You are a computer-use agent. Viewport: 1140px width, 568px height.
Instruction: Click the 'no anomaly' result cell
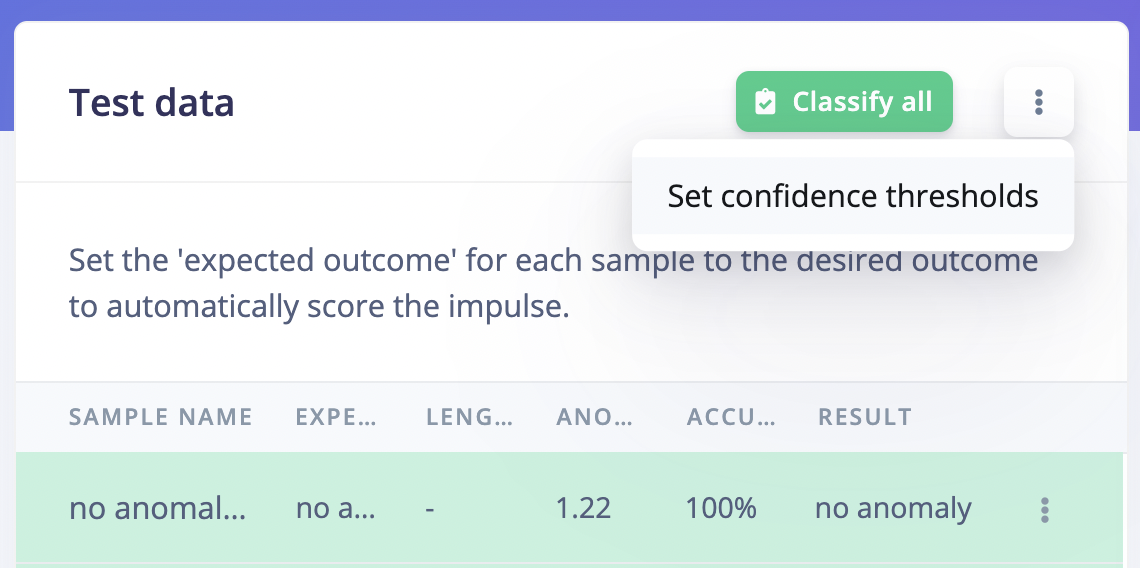[893, 509]
